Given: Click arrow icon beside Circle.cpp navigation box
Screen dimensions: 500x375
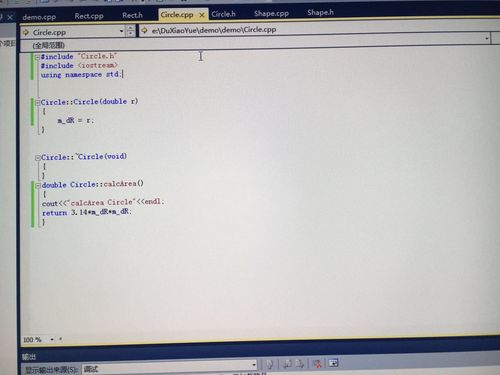Looking at the screenshot, I should (25, 32).
